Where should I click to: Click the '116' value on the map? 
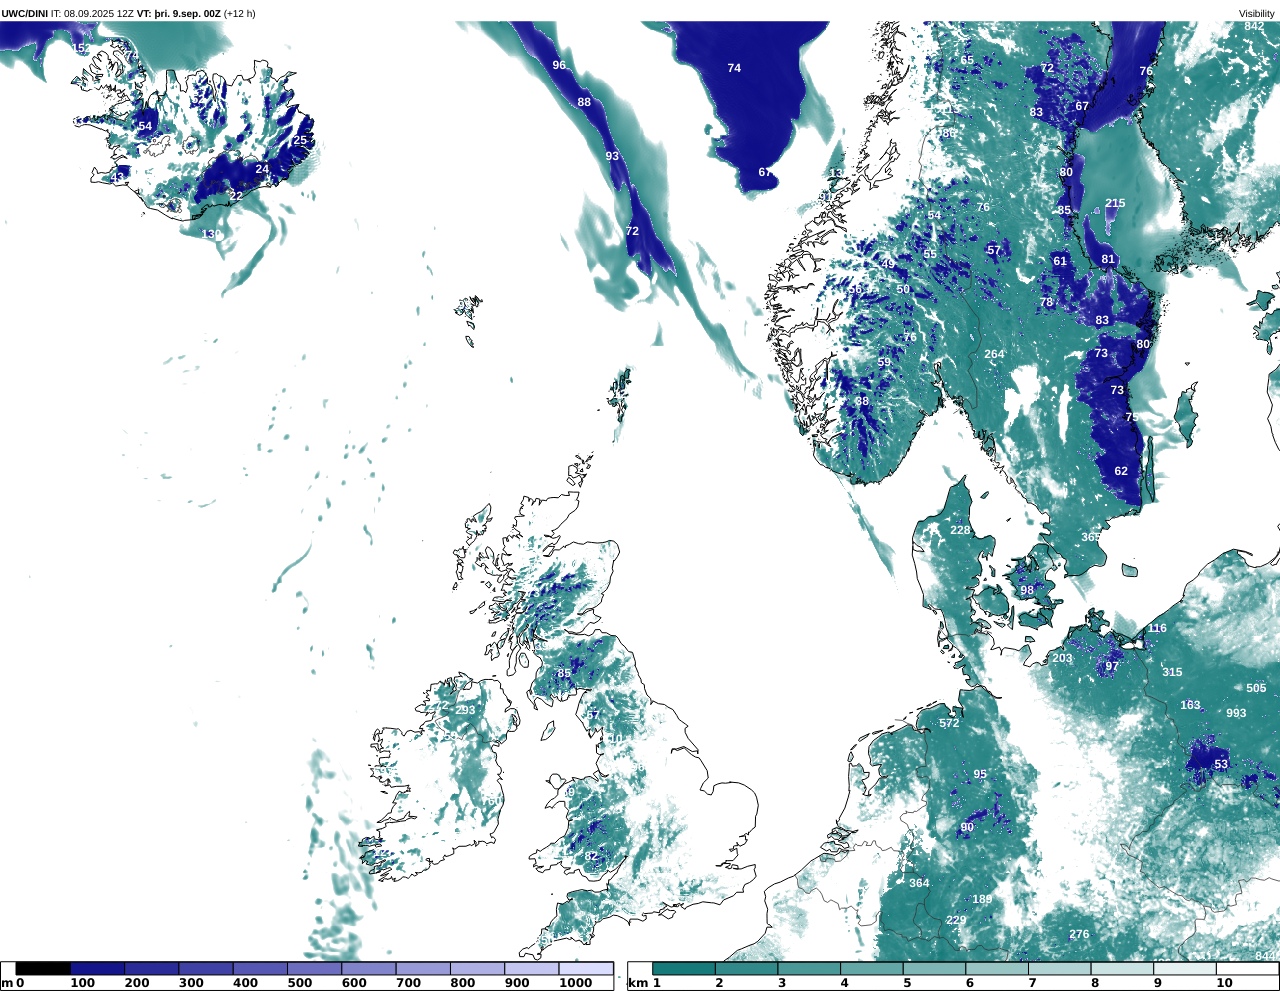click(1157, 628)
